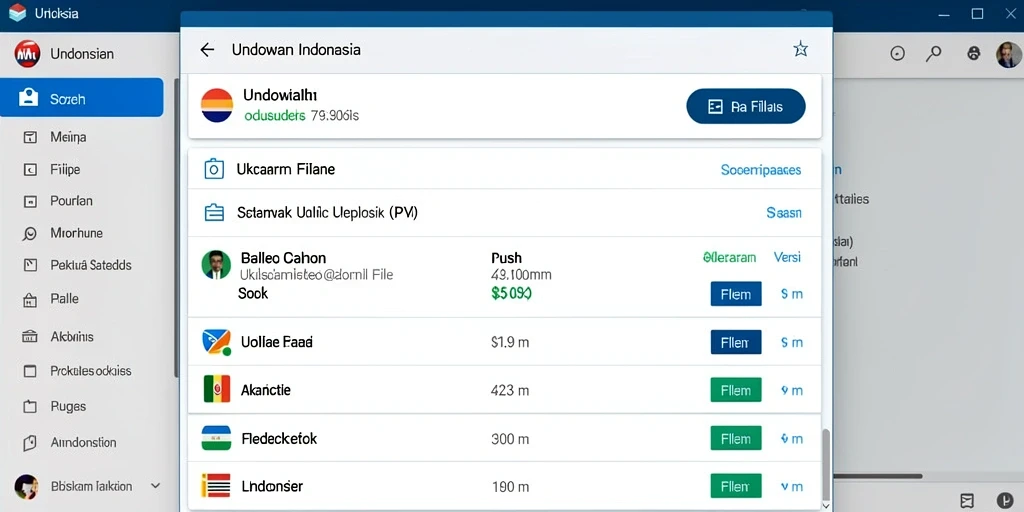Image resolution: width=1024 pixels, height=512 pixels.
Task: Click the Uollae Faaai app icon
Action: click(217, 342)
